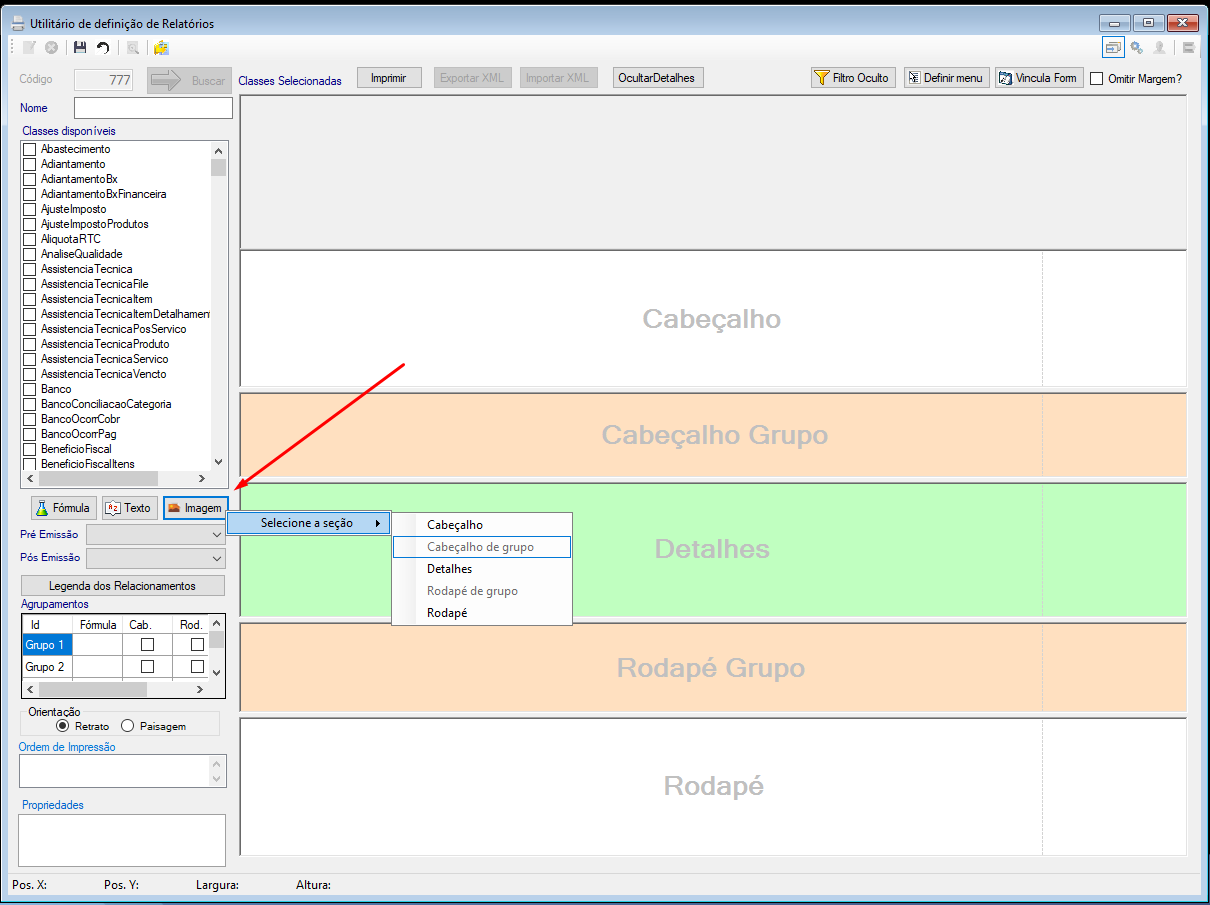Viewport: 1210px width, 905px height.
Task: Choose Rodapé in the section submenu
Action: [x=481, y=613]
